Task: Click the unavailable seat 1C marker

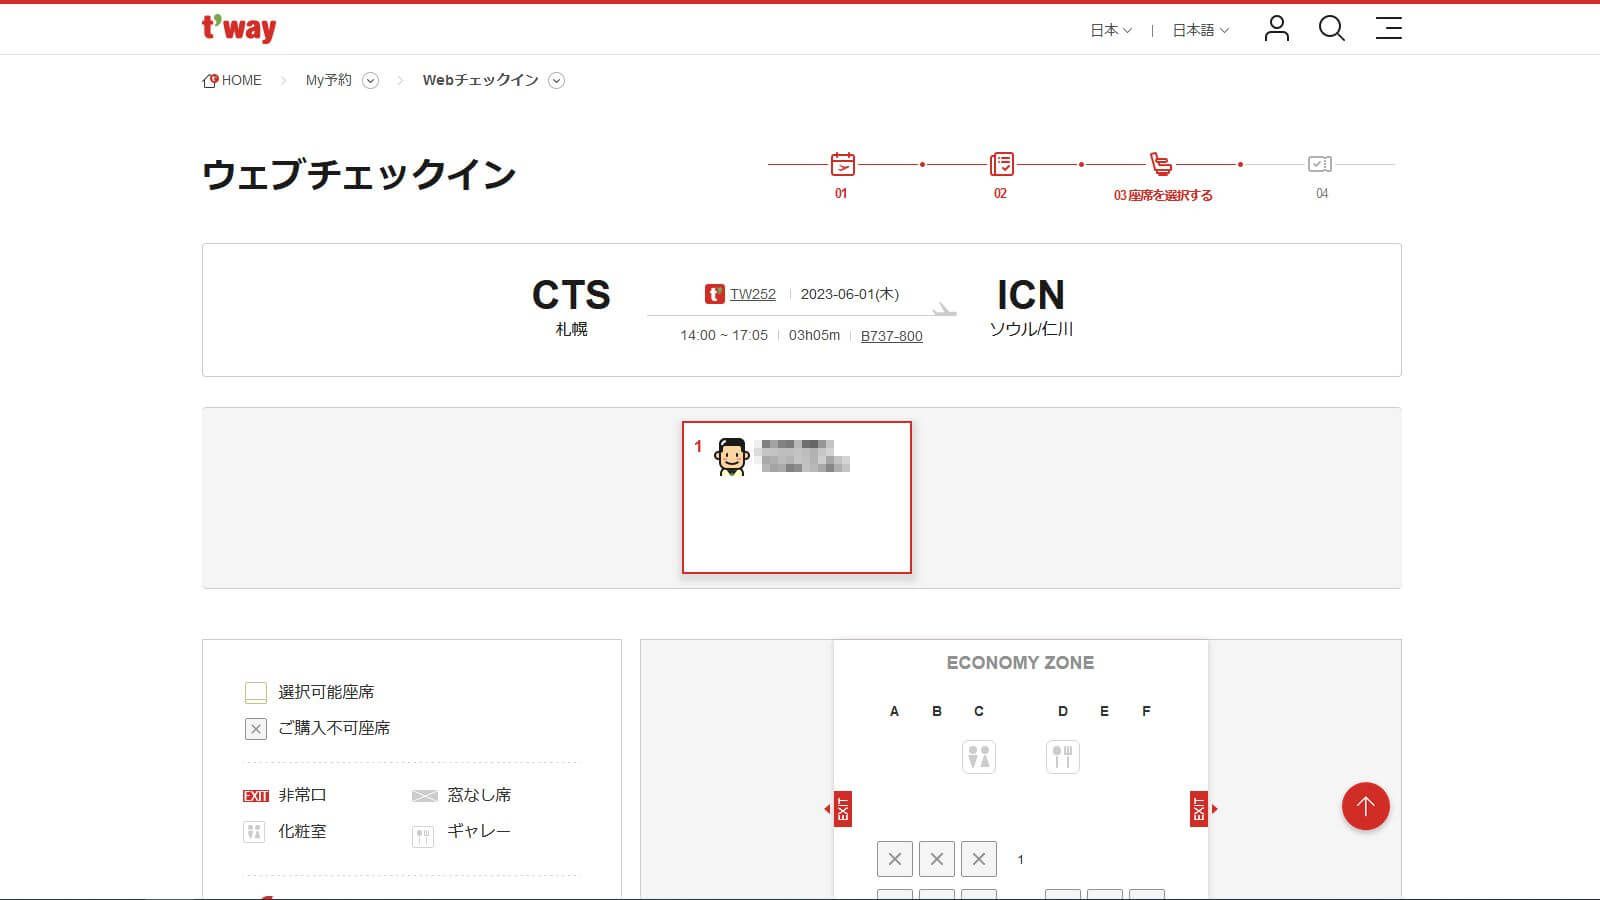Action: pyautogui.click(x=979, y=858)
